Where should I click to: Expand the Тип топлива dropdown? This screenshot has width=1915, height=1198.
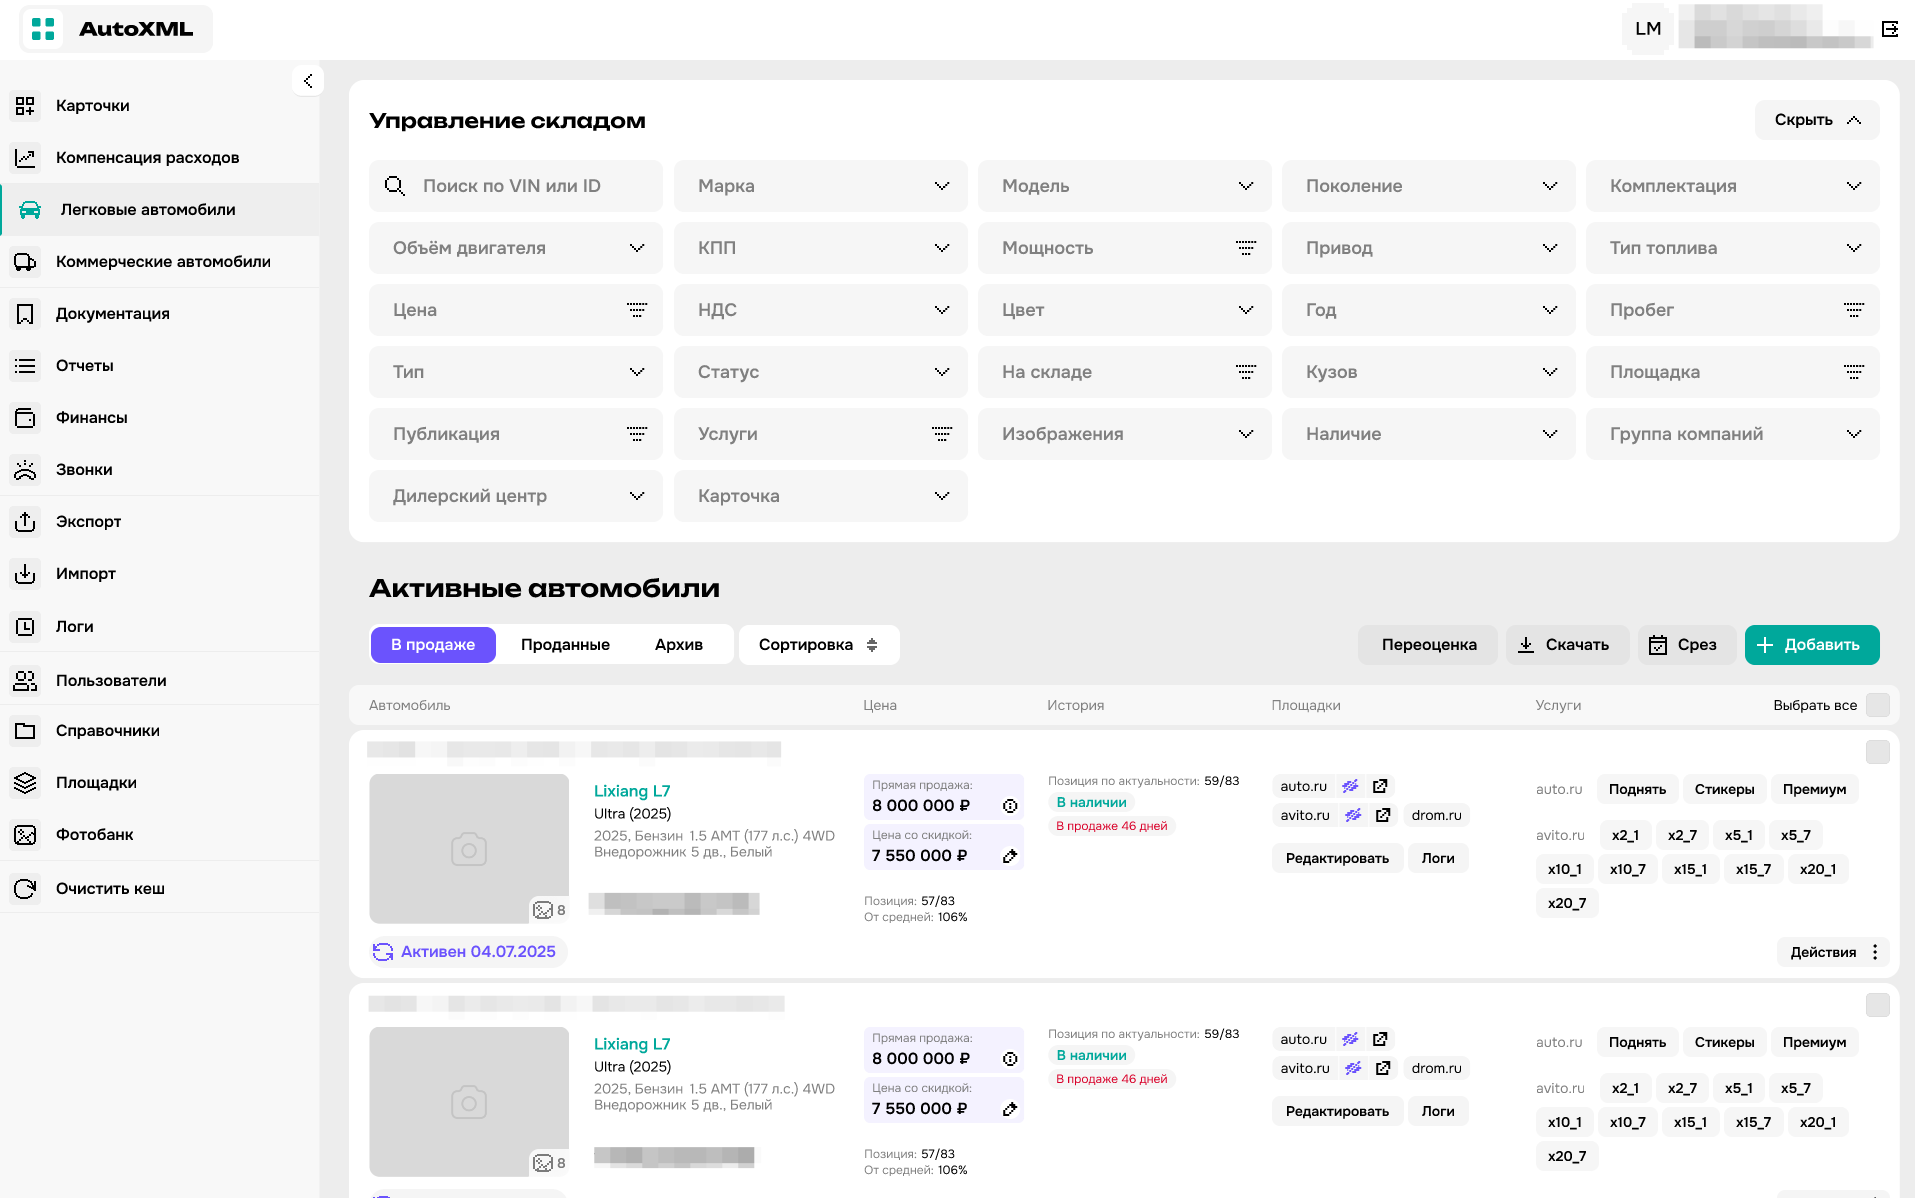click(x=1732, y=248)
